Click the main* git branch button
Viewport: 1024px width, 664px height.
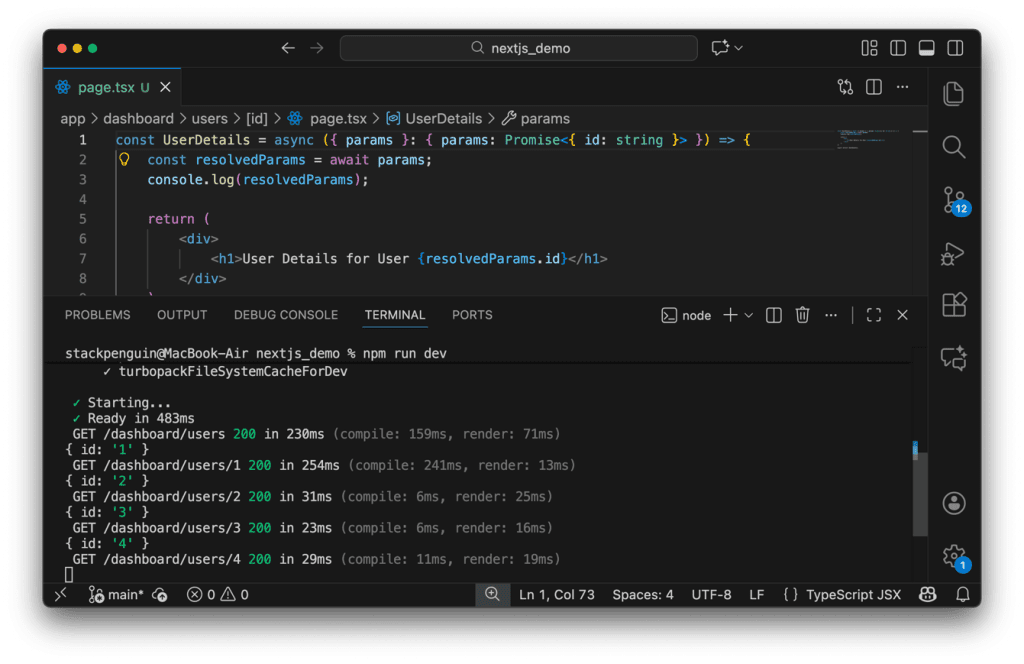pos(116,595)
